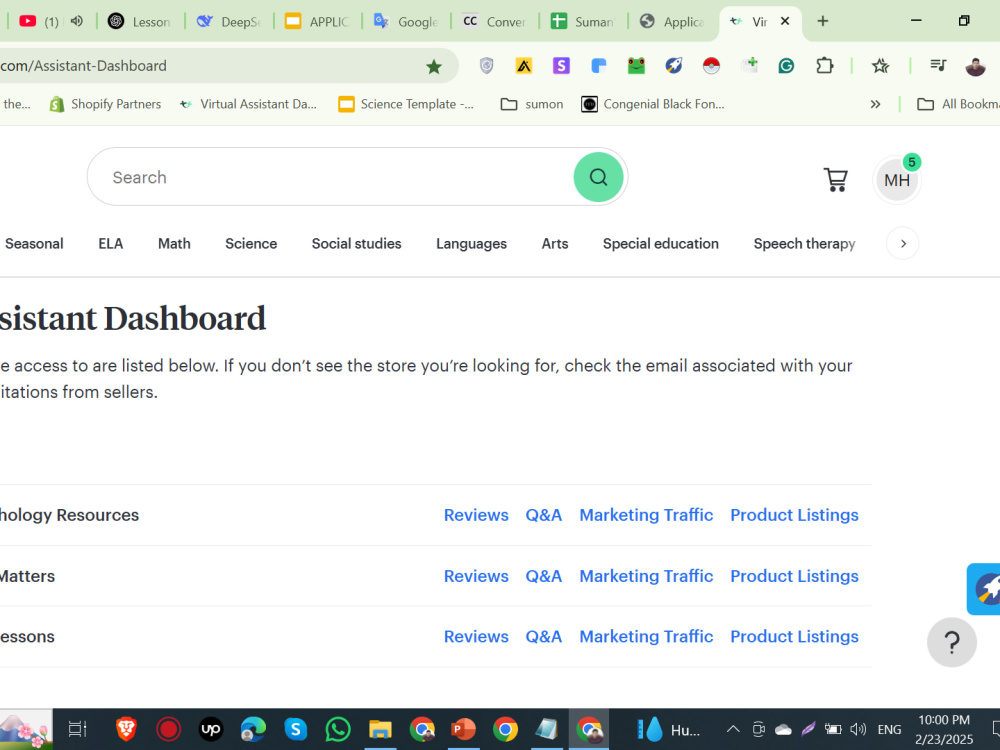The height and width of the screenshot is (750, 1000).
Task: Switch to the Google Translate tab
Action: click(x=406, y=22)
